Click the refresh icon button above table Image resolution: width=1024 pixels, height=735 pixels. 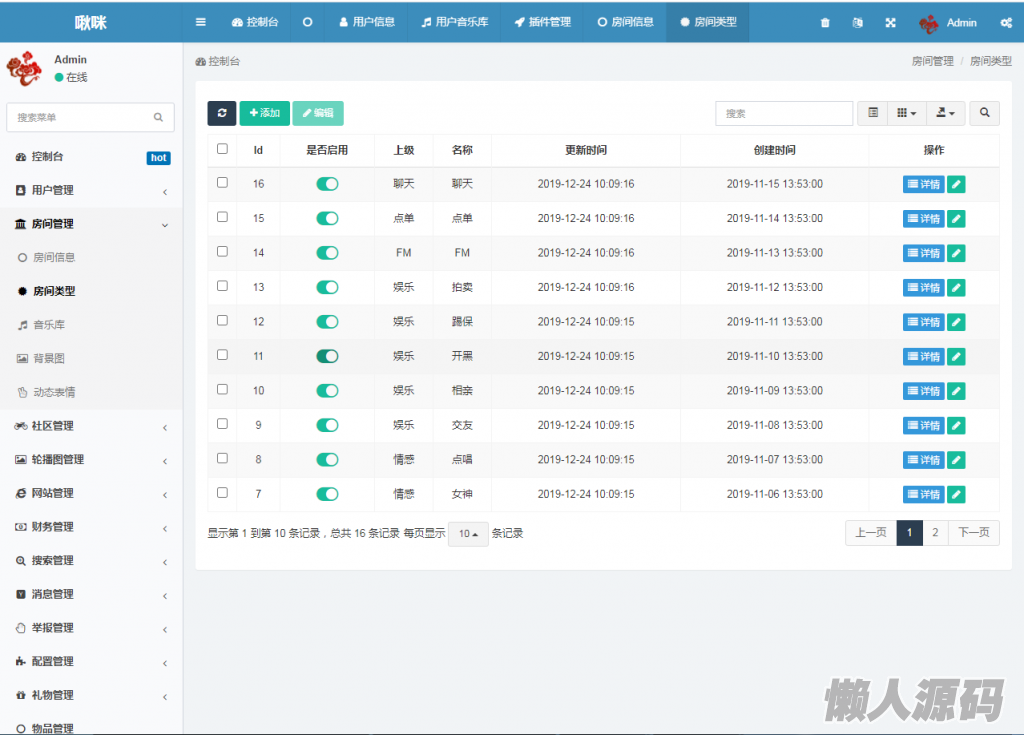222,113
